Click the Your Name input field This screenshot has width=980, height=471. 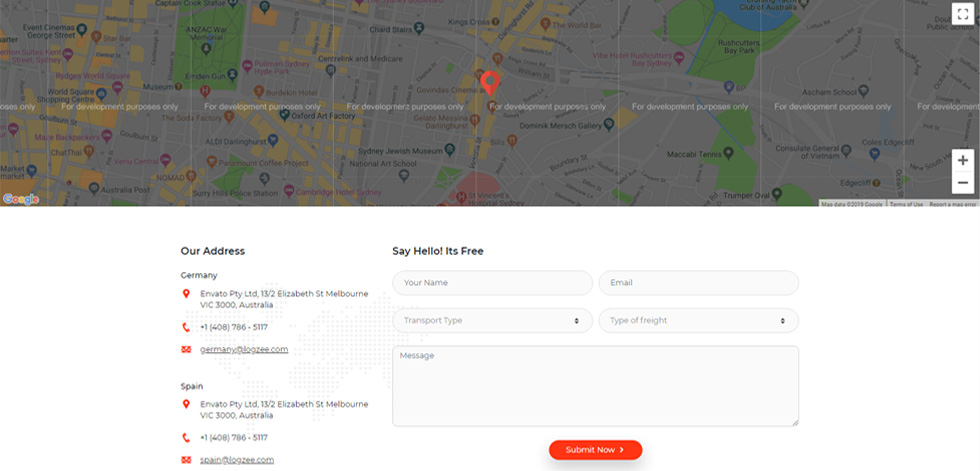click(492, 282)
